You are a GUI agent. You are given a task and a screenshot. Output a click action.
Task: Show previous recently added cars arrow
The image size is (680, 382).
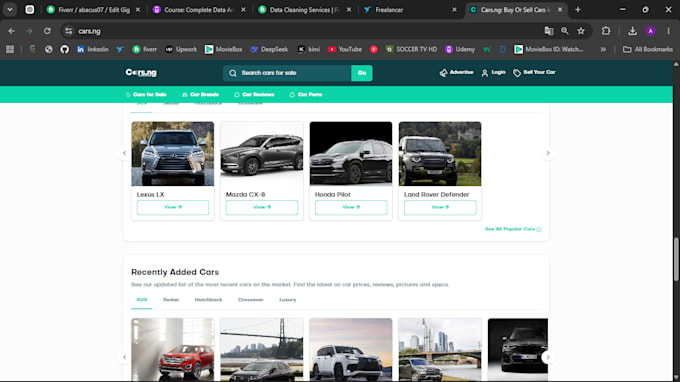124,357
